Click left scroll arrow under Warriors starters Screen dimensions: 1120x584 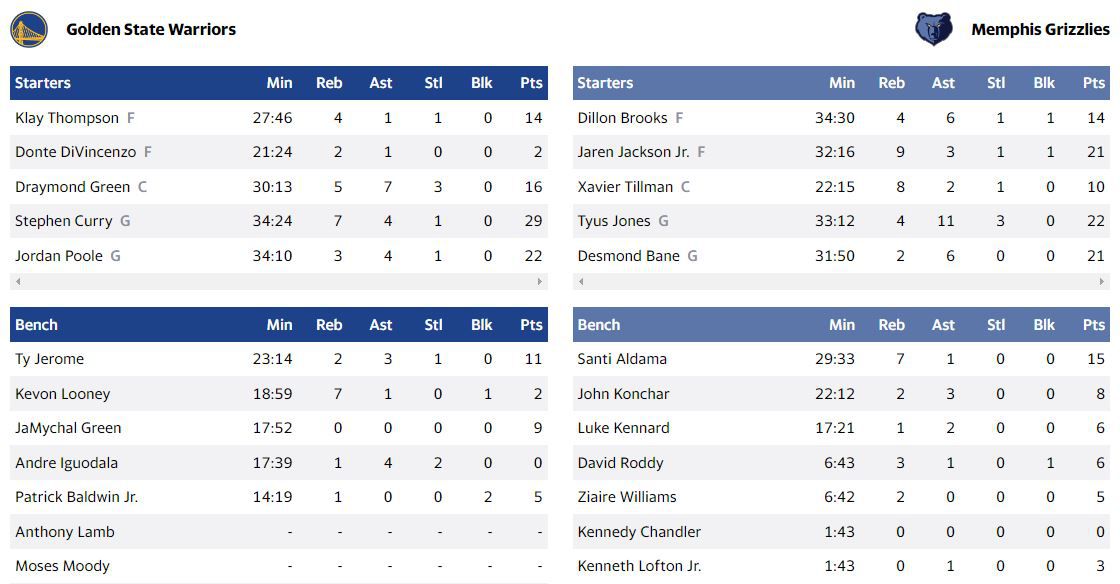coord(18,281)
